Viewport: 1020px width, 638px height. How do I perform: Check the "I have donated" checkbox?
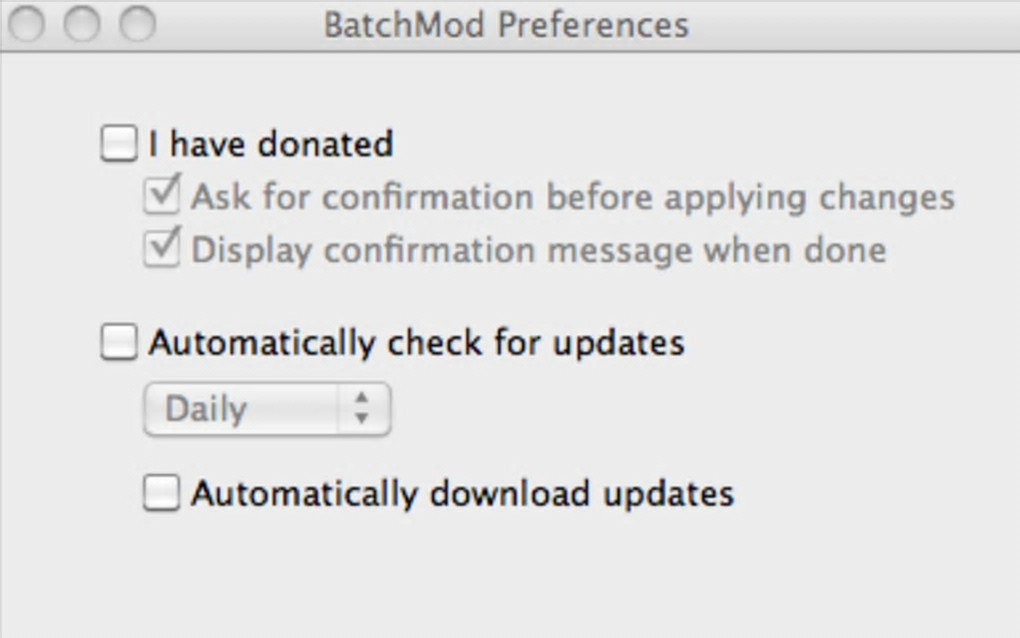(119, 143)
